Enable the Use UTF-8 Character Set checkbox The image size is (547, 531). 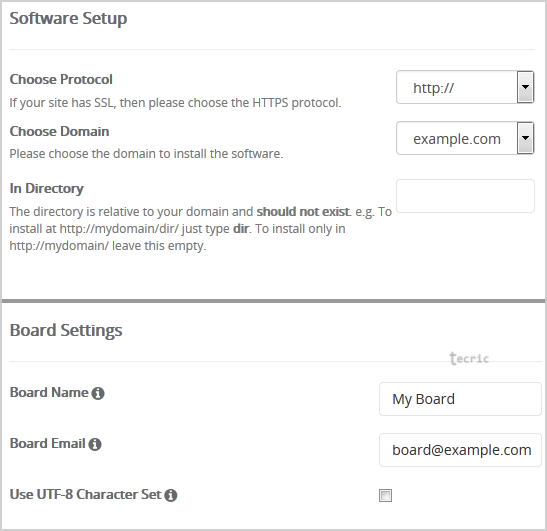point(385,495)
